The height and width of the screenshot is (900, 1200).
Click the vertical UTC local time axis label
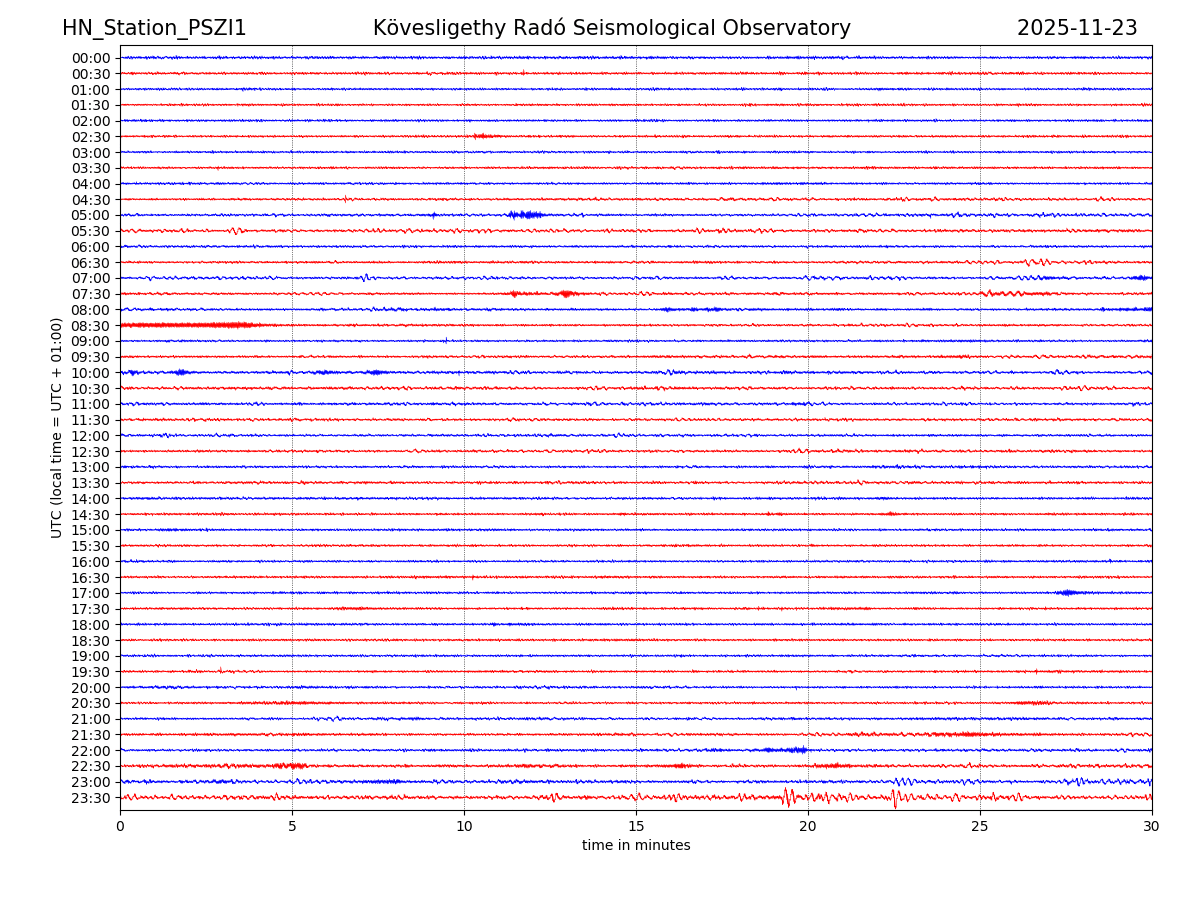[57, 427]
